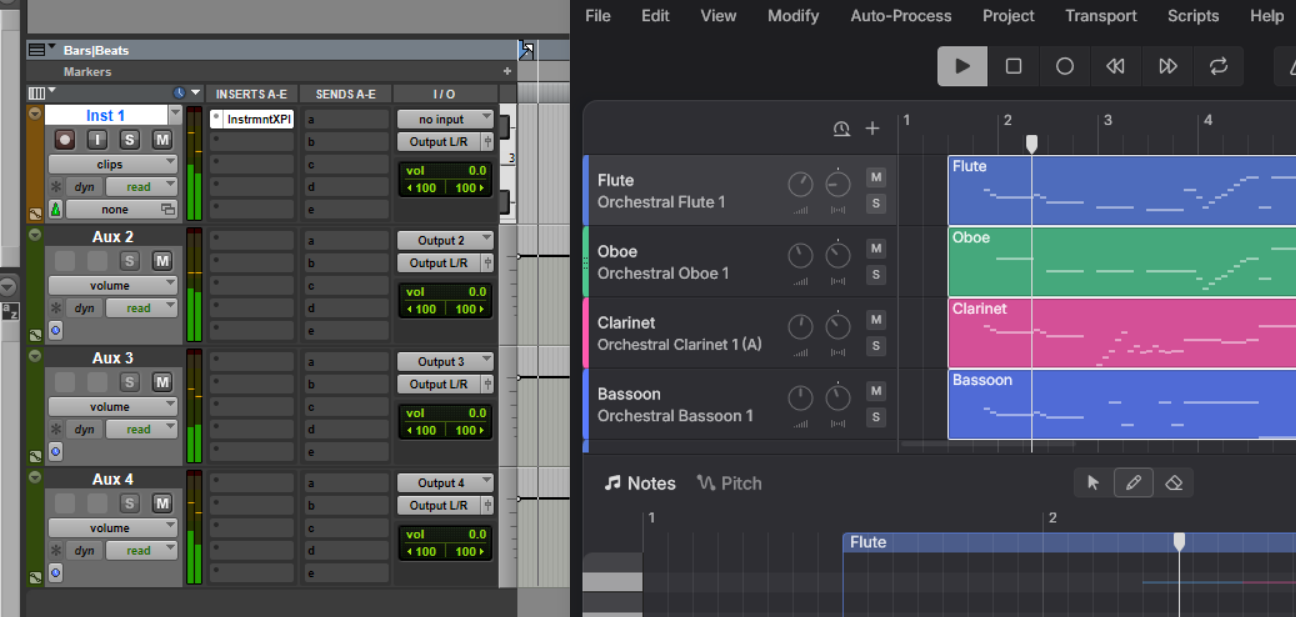1296x617 pixels.
Task: Toggle loop playback in transport bar
Action: point(1218,66)
